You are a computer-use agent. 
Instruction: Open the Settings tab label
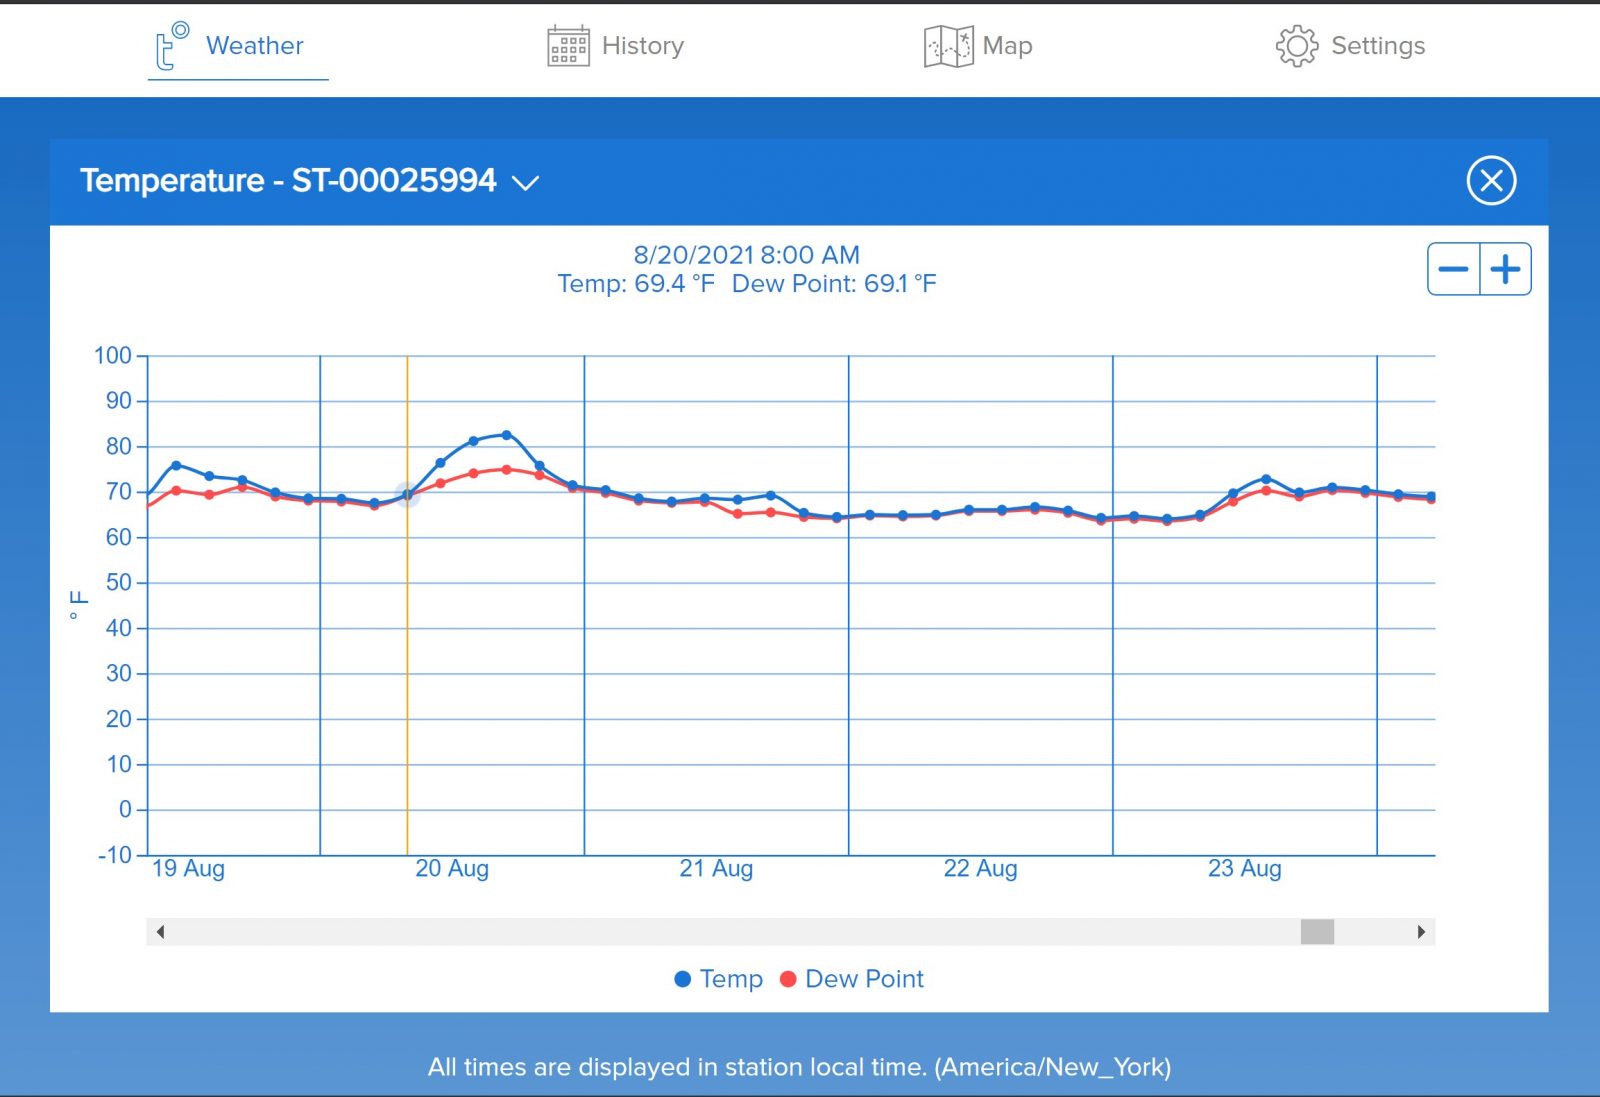[1377, 46]
